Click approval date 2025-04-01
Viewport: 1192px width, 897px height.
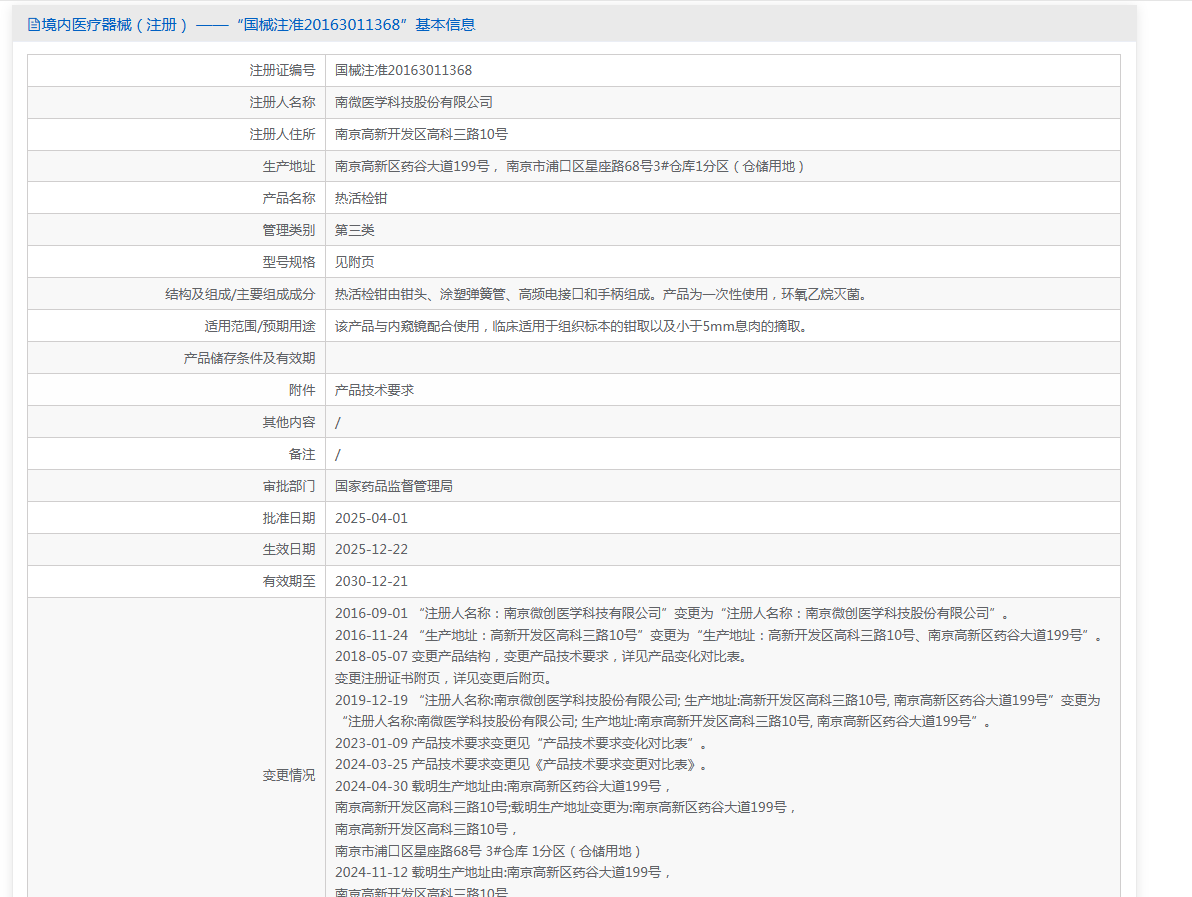click(x=372, y=518)
